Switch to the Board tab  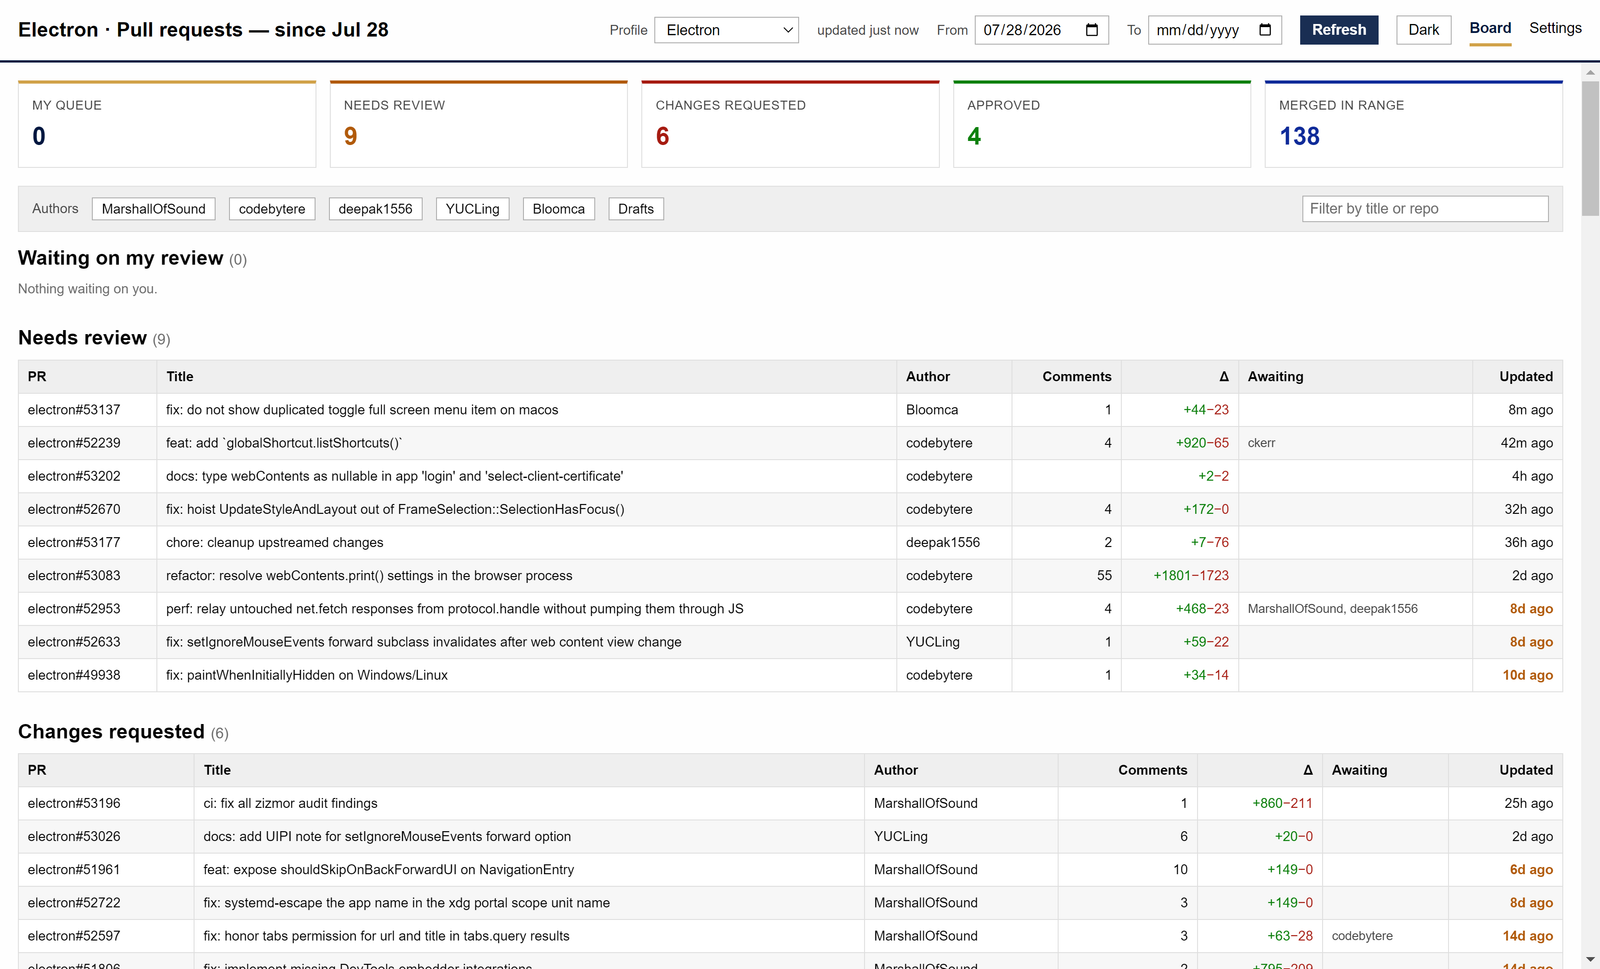[x=1490, y=29]
